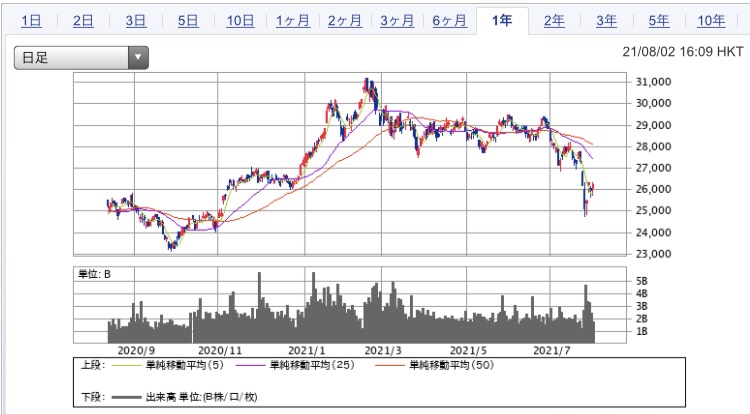Click the 下段: legend label

93,397
